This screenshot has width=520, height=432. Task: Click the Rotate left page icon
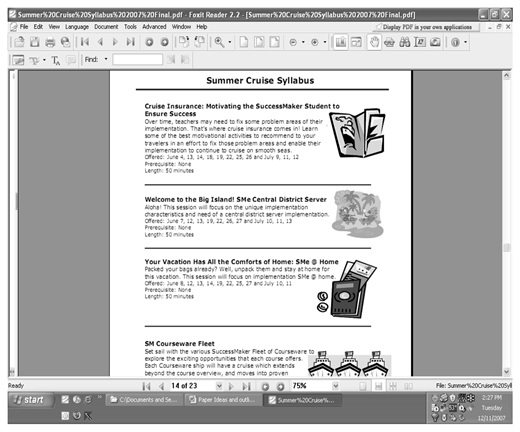tap(184, 42)
